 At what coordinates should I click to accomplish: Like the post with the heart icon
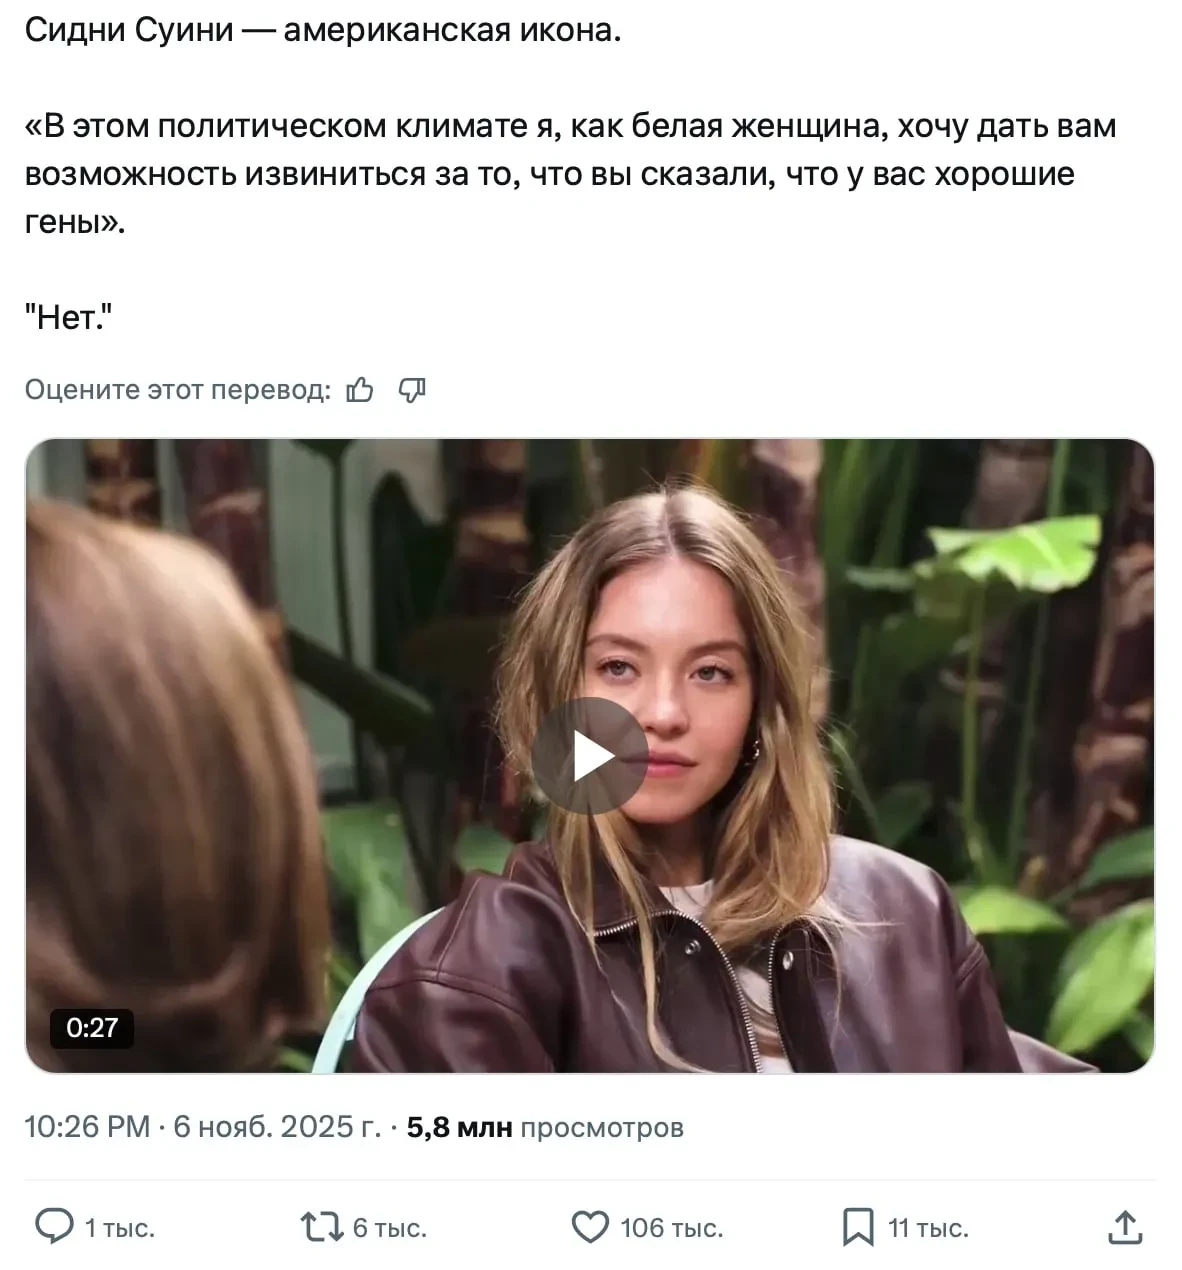pyautogui.click(x=590, y=1226)
